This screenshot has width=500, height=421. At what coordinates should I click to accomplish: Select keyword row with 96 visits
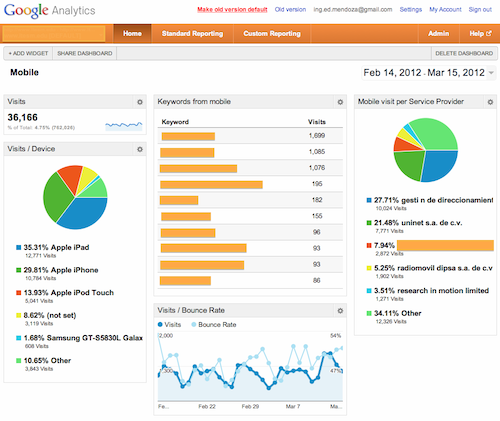250,232
